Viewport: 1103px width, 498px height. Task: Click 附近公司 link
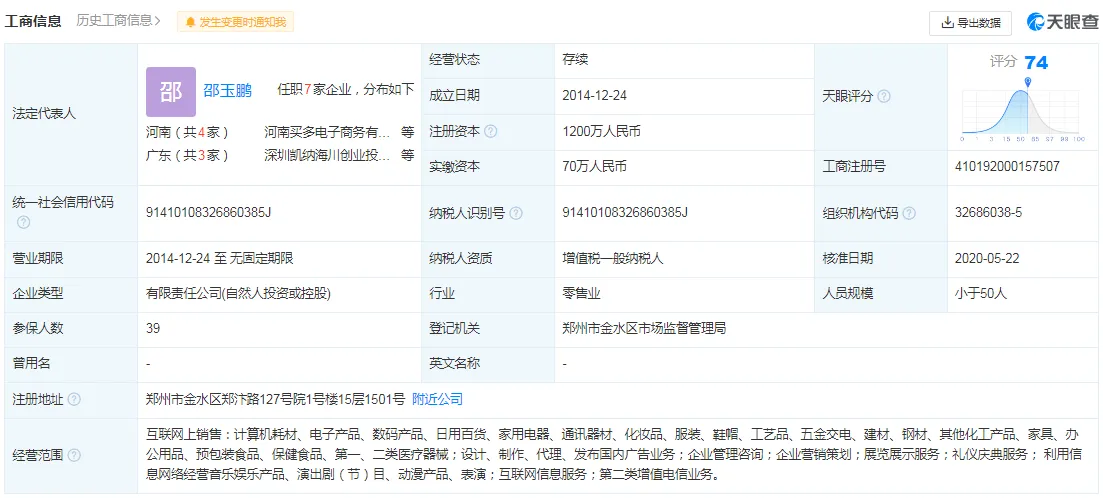pos(438,400)
